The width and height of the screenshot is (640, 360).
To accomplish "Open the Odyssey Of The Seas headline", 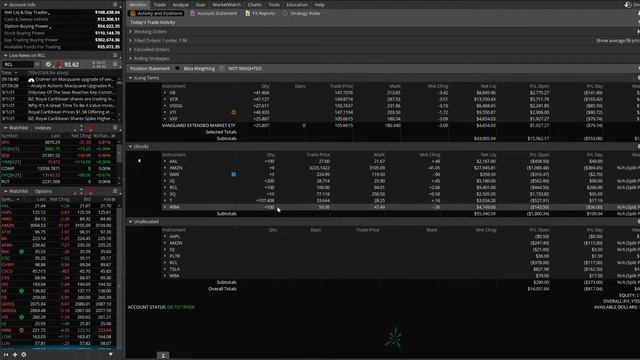I will [x=71, y=92].
